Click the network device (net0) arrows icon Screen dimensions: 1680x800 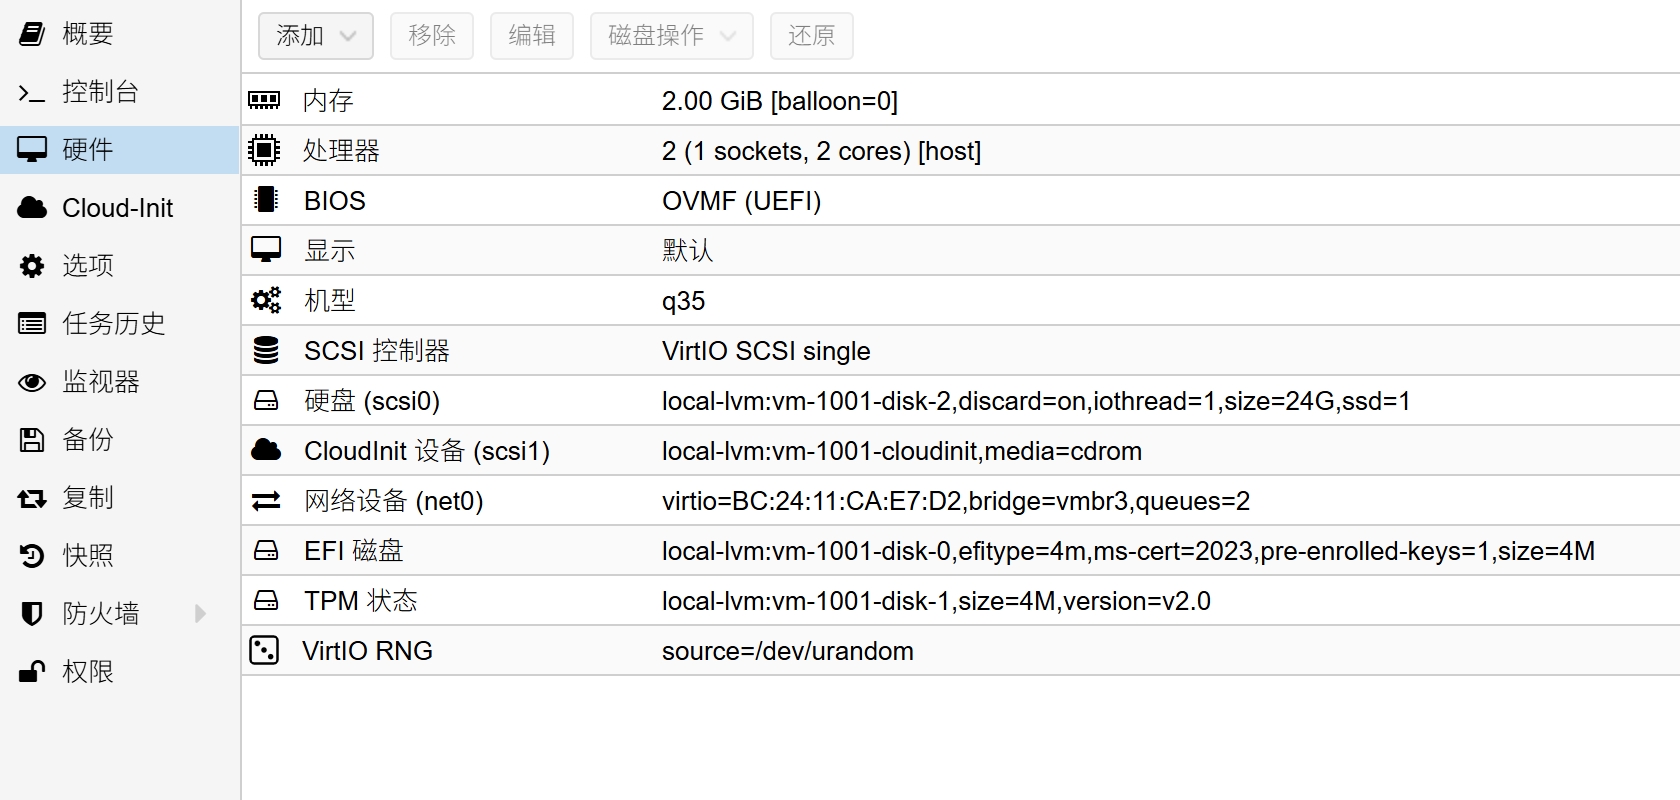tap(265, 500)
